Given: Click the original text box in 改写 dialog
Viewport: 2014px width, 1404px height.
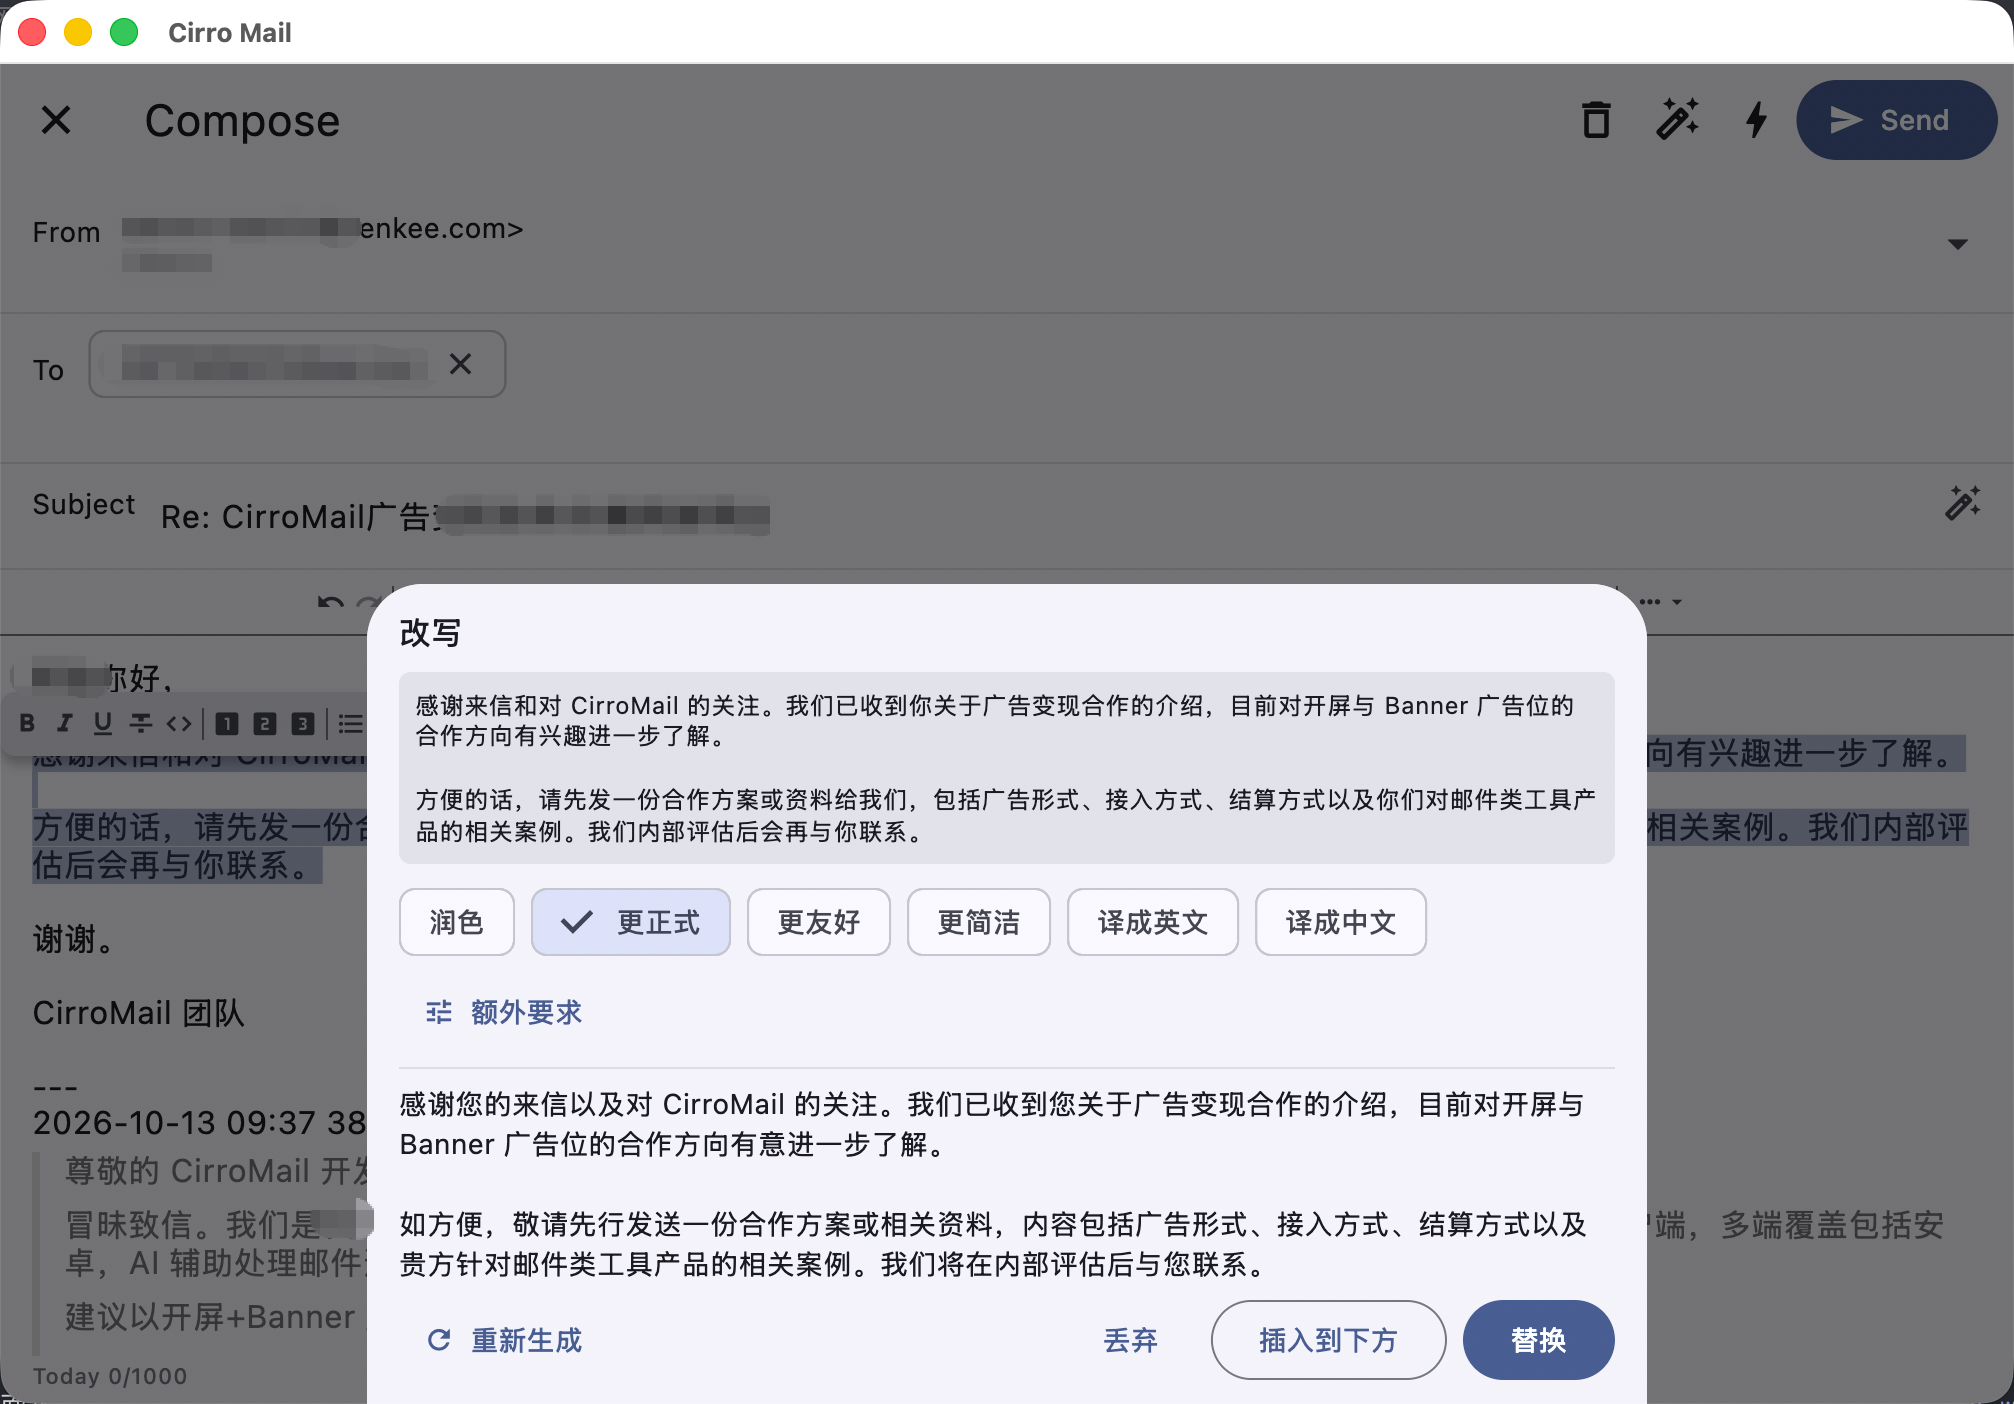Looking at the screenshot, I should tap(1007, 768).
